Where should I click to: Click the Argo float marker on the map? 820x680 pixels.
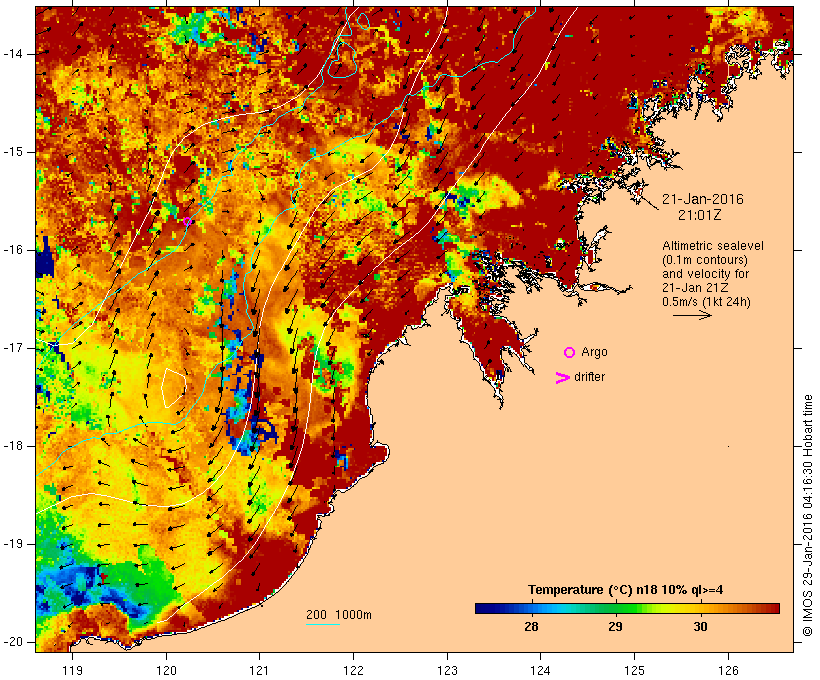point(187,221)
